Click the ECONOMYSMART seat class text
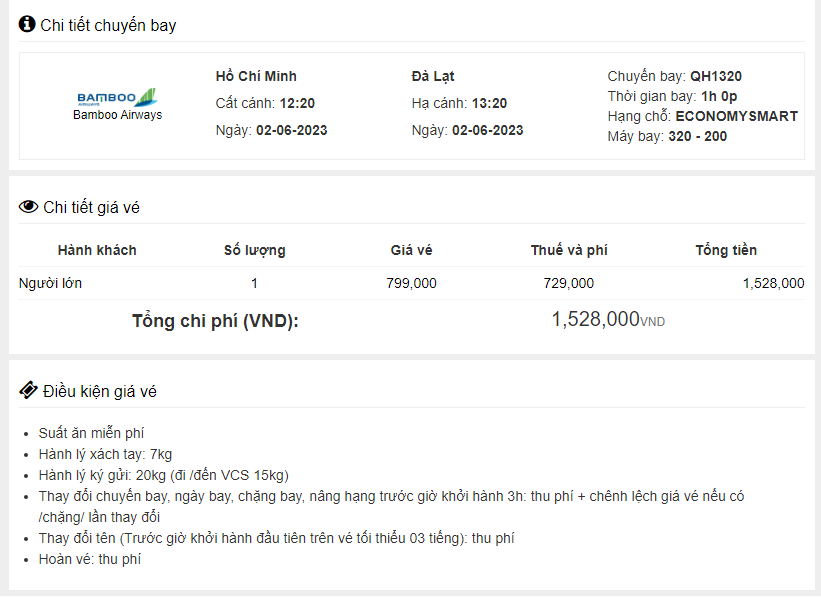The image size is (821, 598). pyautogui.click(x=736, y=116)
